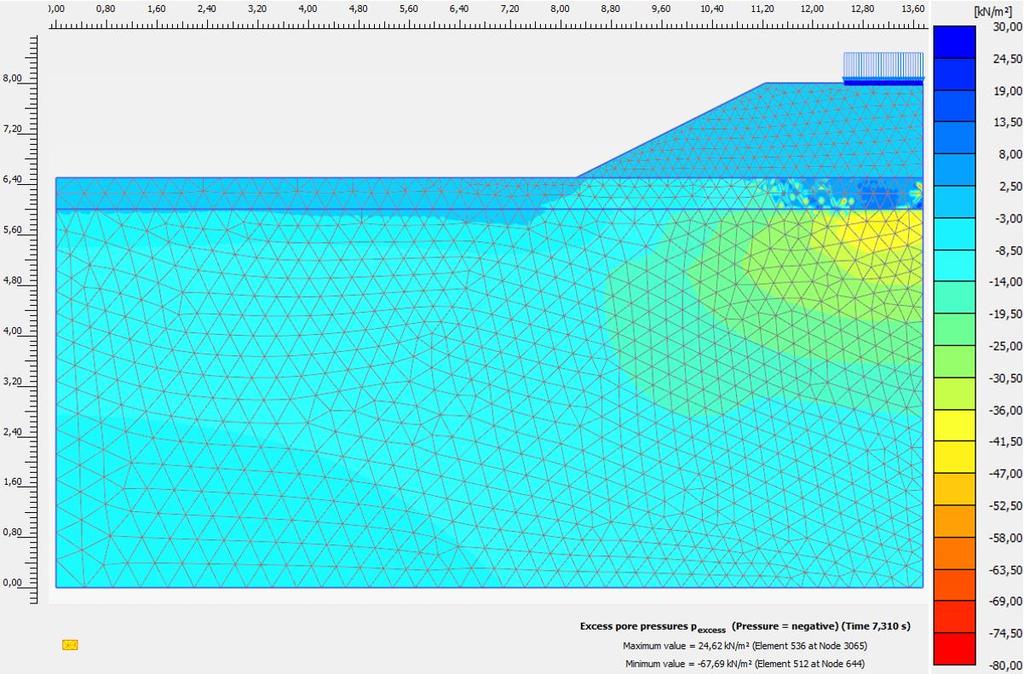Pick the green legend band between -19,50 and -25,00
Viewport: 1024px width, 674px height.
pyautogui.click(x=954, y=330)
